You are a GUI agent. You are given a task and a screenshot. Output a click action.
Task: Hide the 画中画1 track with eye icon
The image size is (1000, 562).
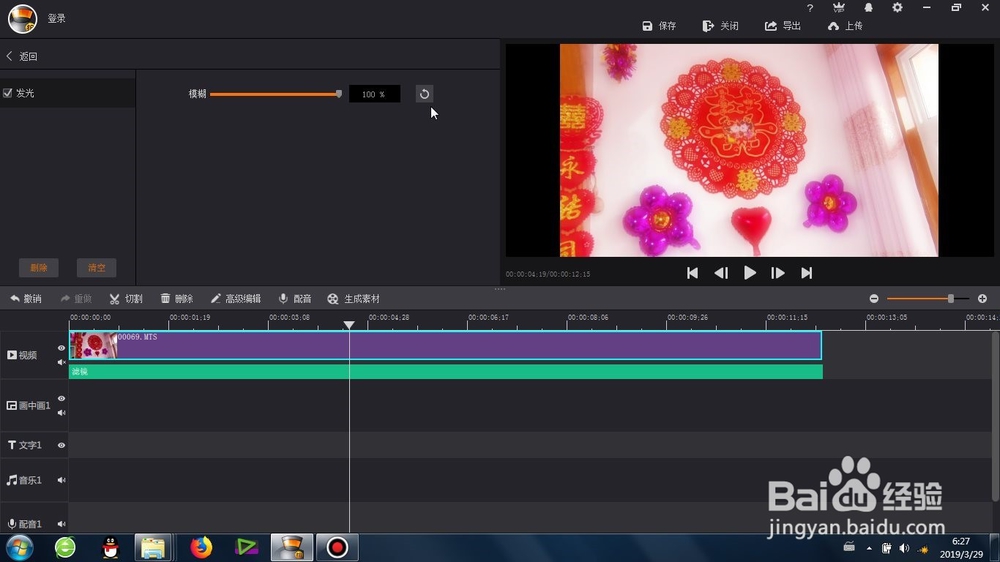[x=61, y=399]
